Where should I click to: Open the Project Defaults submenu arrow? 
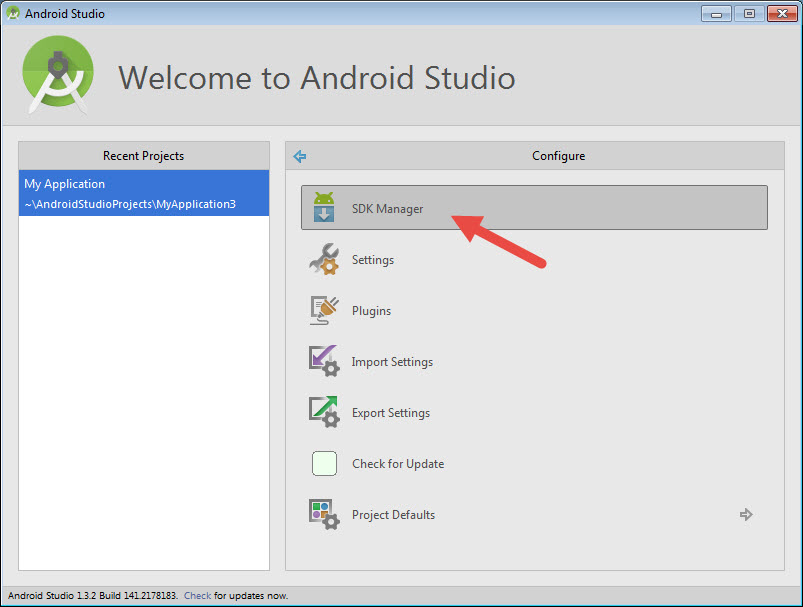746,514
